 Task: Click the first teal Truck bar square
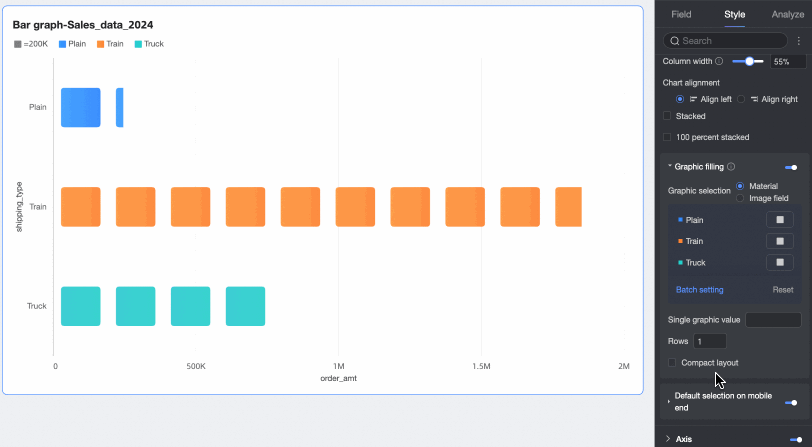pyautogui.click(x=81, y=306)
